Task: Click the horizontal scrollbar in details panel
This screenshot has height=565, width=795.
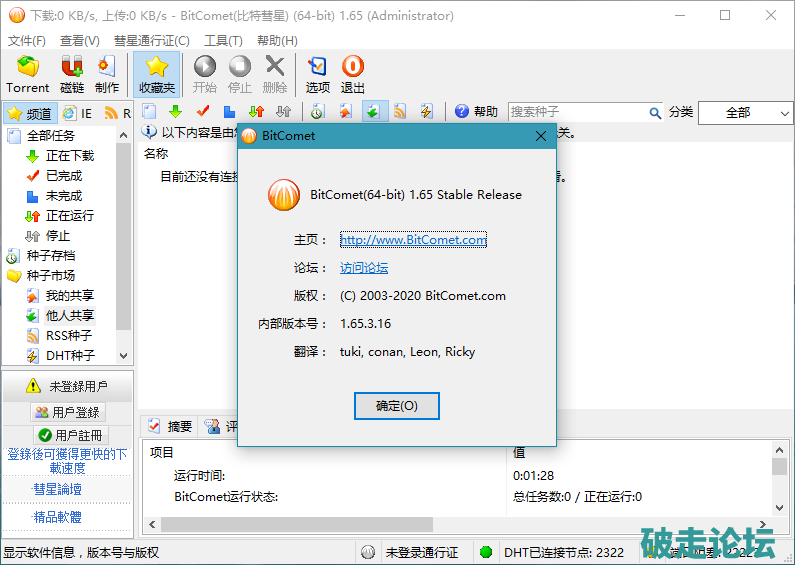Action: coord(400,524)
